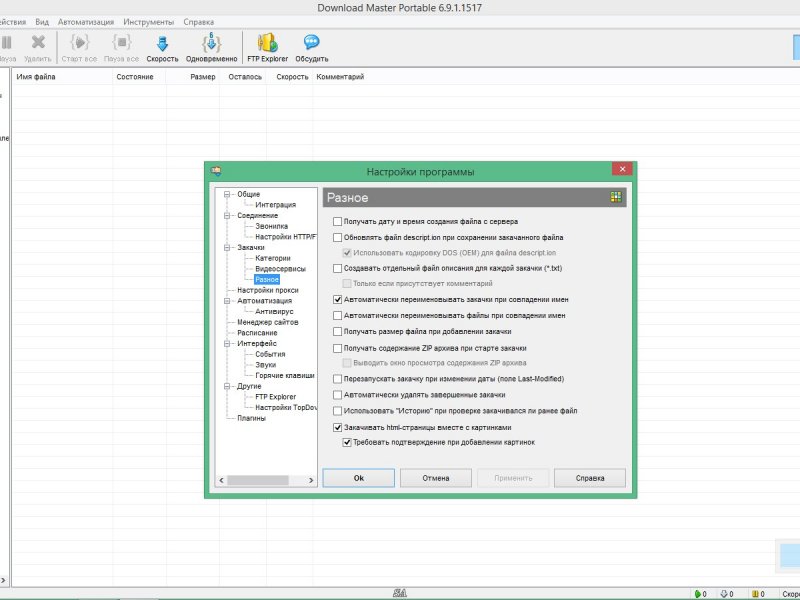Enable Получать дату и время создания файла
The image size is (800, 600).
(x=337, y=221)
